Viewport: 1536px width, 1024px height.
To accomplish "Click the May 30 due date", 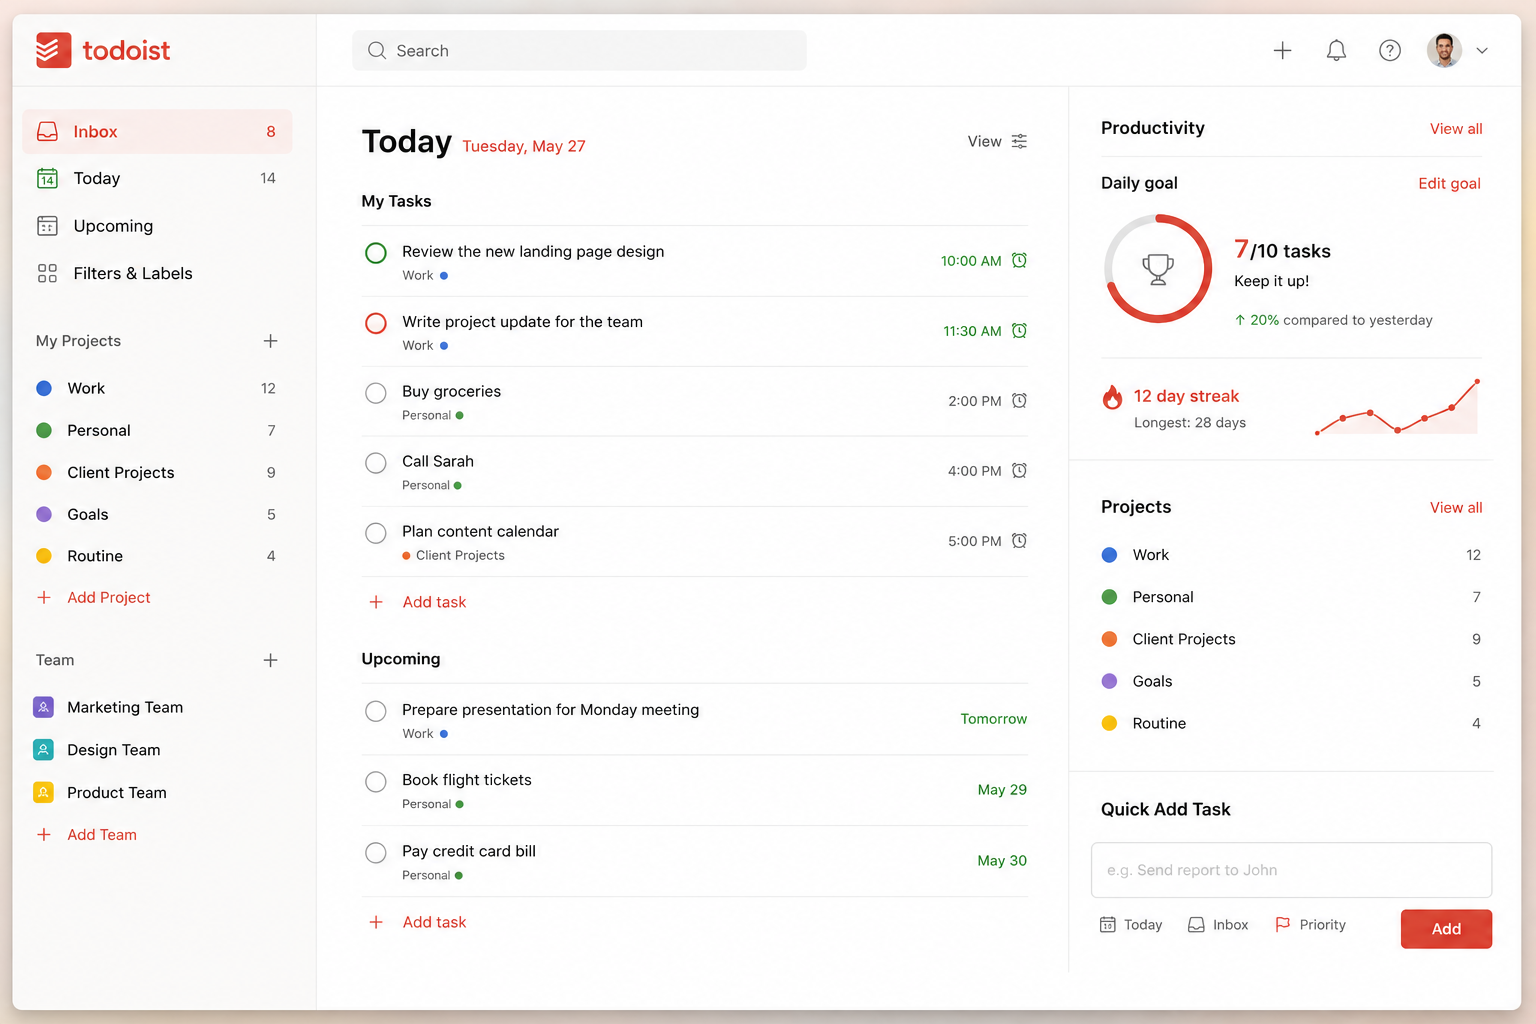I will pyautogui.click(x=1002, y=861).
